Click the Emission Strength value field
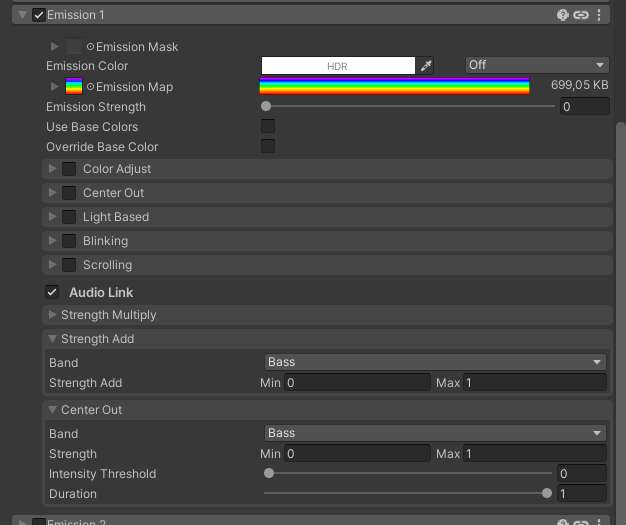The height and width of the screenshot is (525, 626). [584, 107]
